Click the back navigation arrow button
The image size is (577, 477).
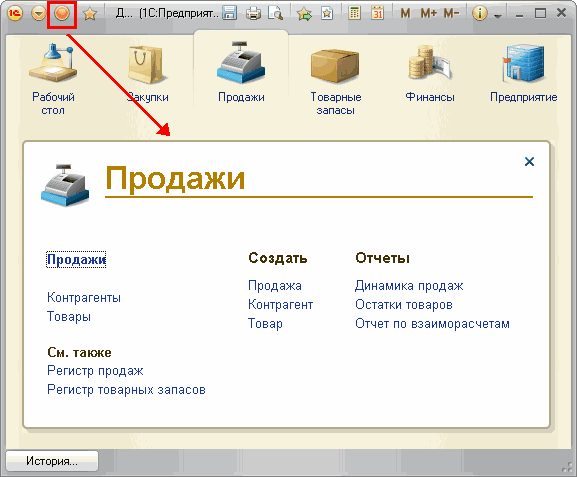(38, 14)
